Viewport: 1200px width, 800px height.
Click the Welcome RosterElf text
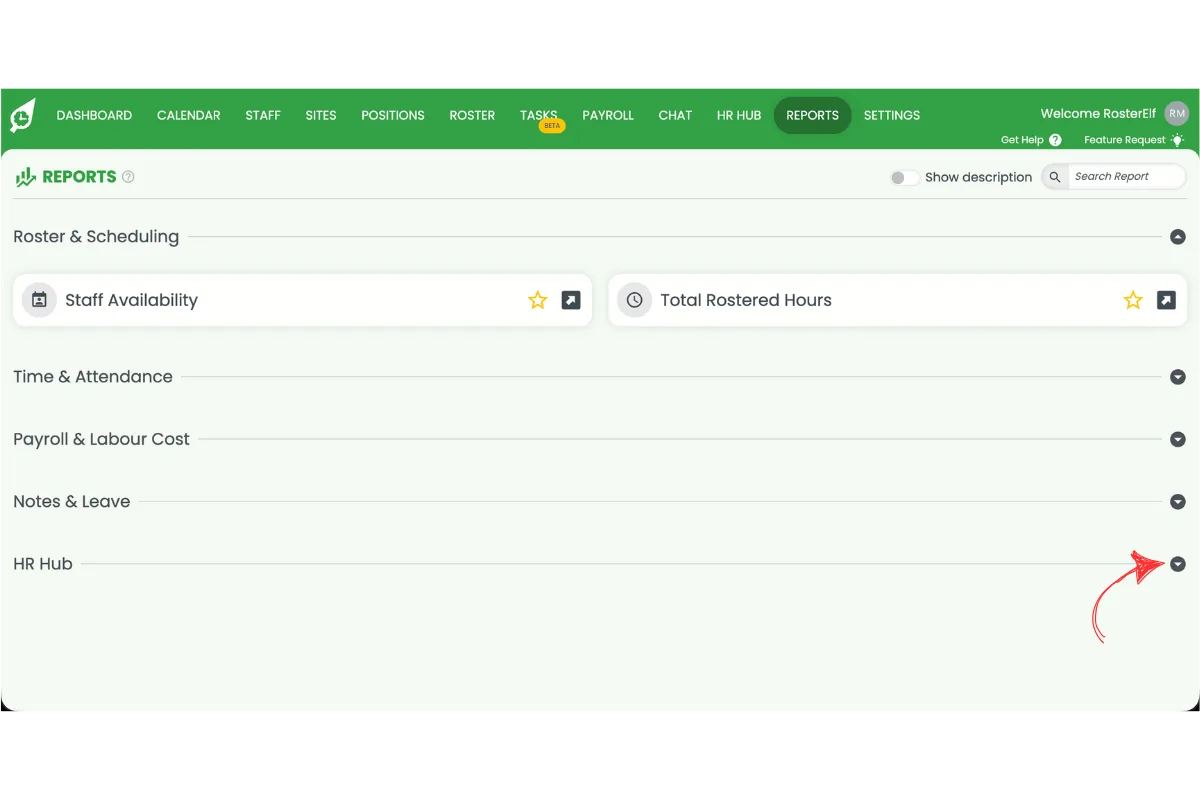1099,113
